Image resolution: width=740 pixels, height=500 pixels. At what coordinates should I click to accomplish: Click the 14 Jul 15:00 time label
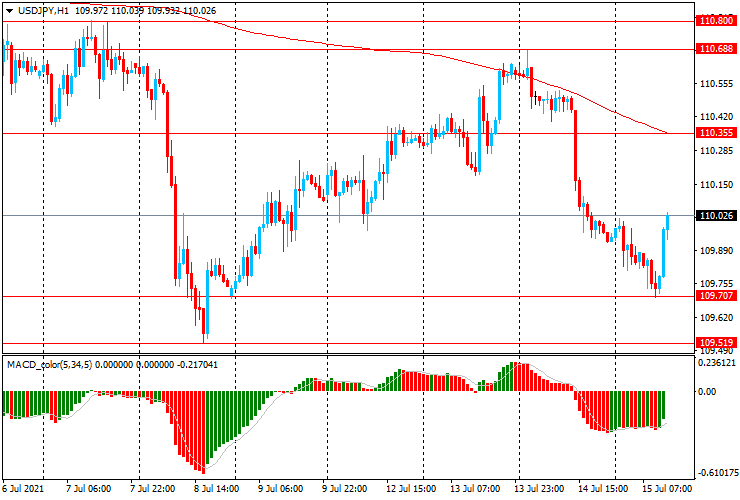(603, 488)
